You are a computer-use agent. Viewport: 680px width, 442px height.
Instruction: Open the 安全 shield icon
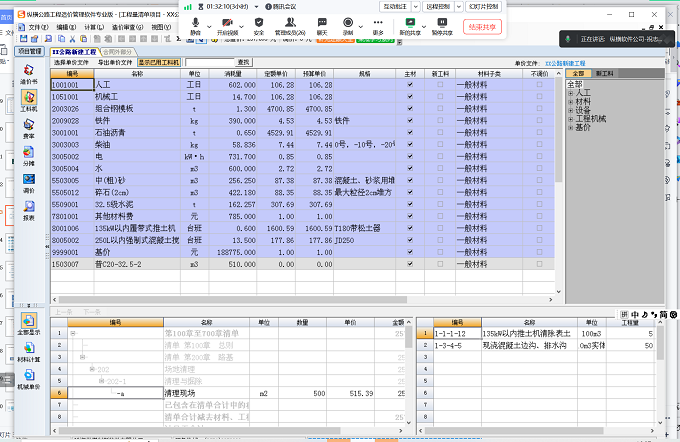259,26
